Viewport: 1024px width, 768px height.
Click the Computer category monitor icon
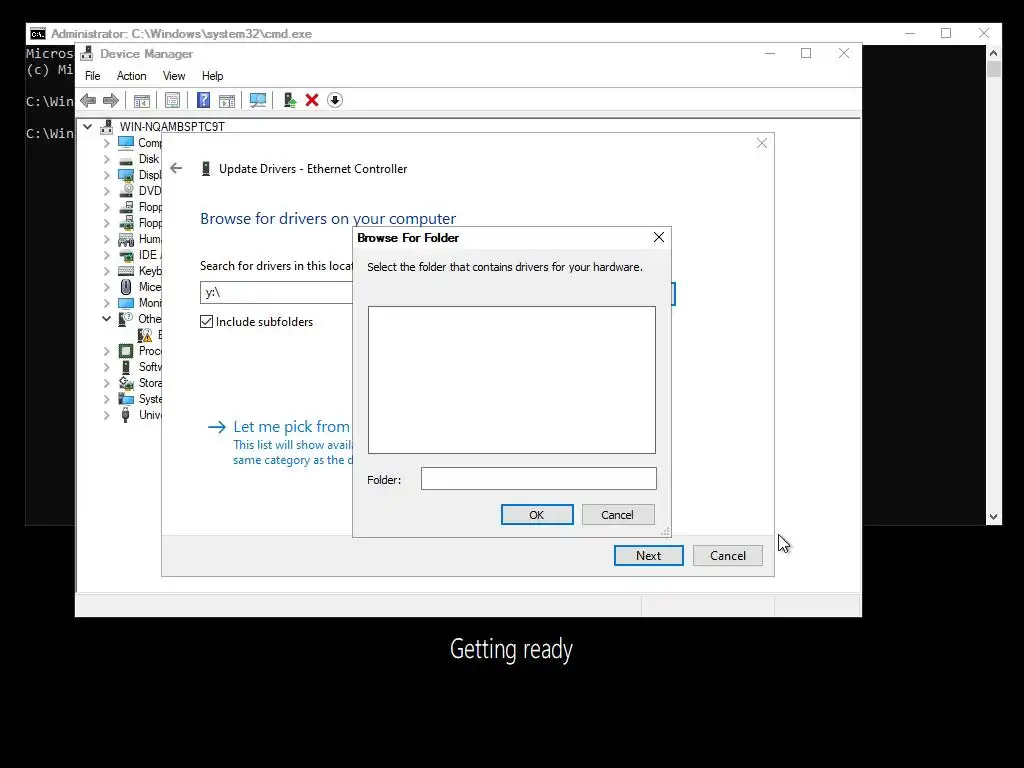[126, 142]
